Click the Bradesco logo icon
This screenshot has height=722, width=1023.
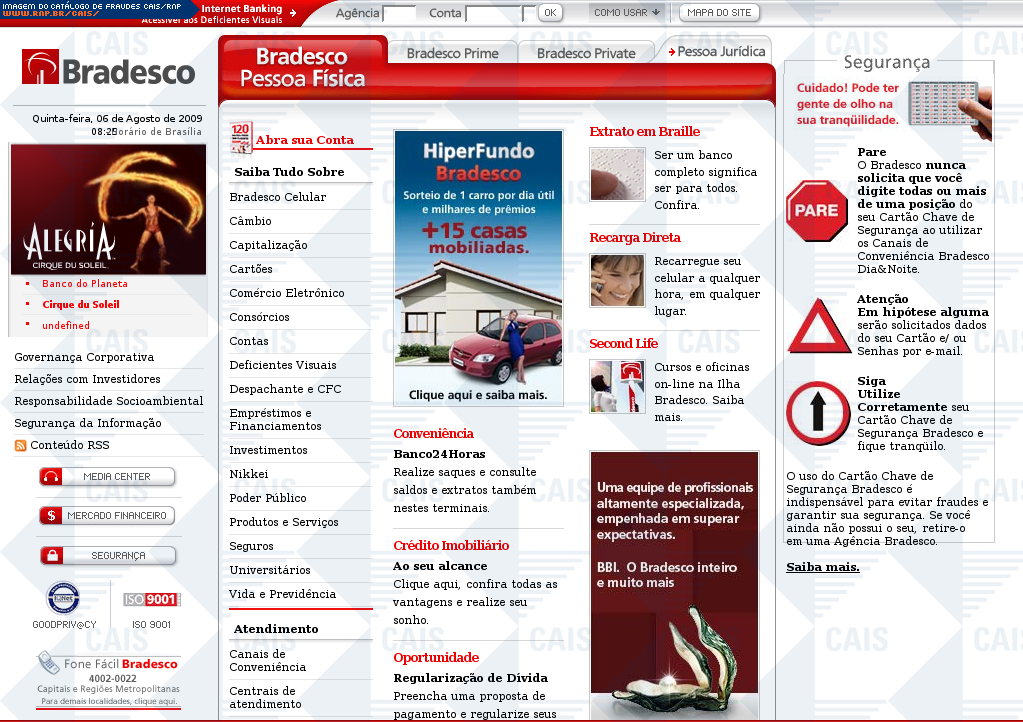40,68
